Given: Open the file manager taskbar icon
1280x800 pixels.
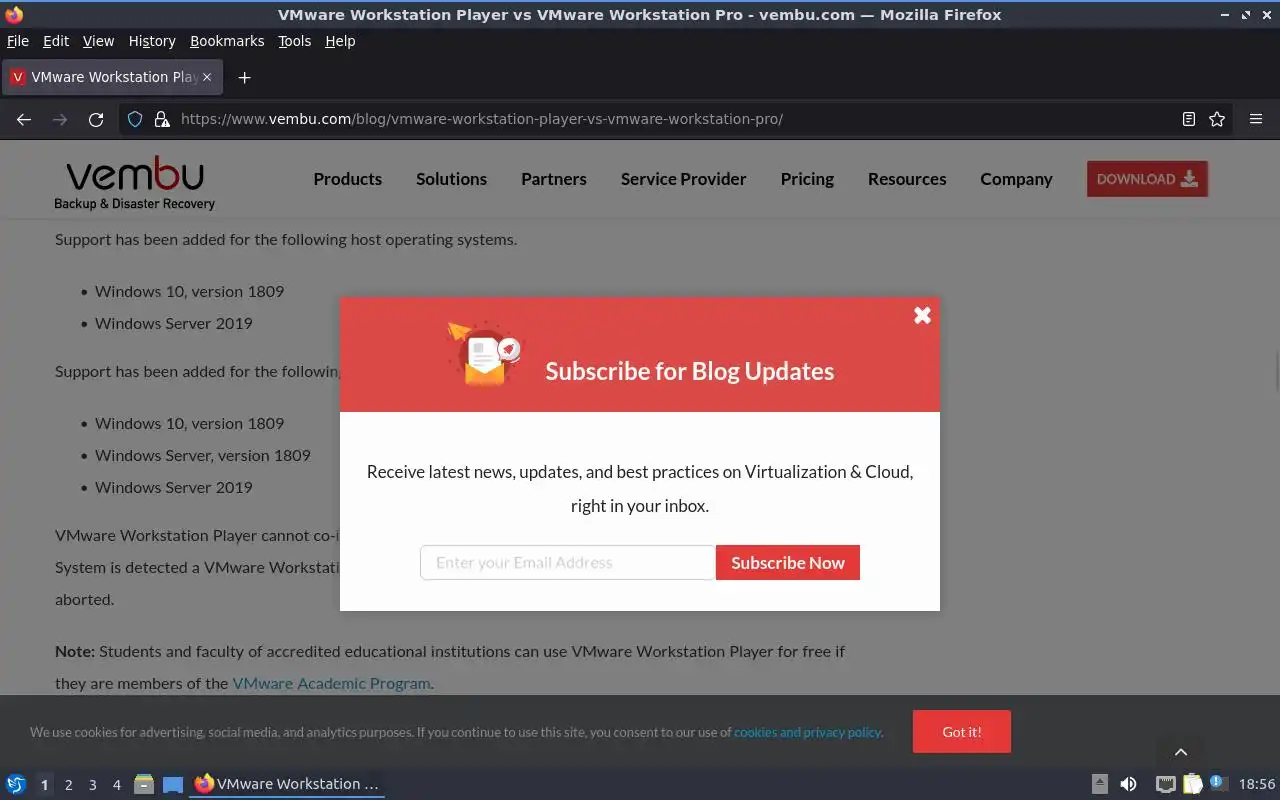Looking at the screenshot, I should tap(144, 784).
